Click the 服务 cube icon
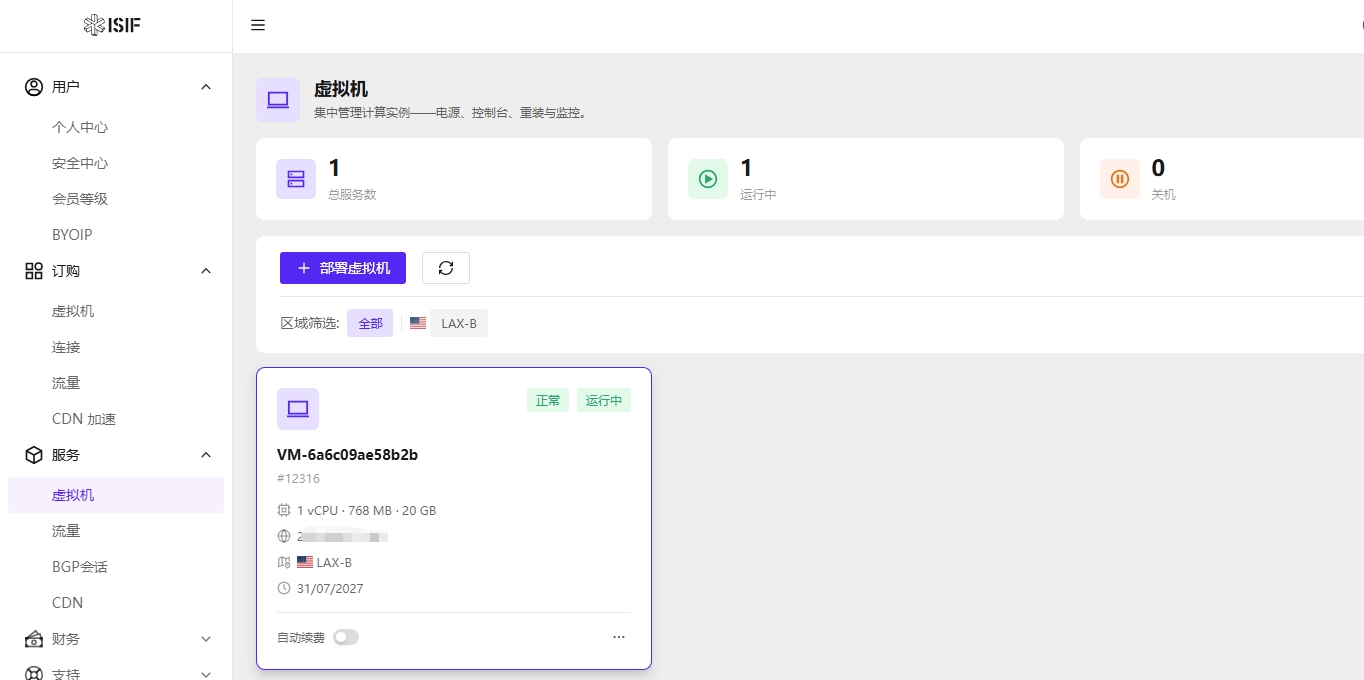 click(34, 455)
